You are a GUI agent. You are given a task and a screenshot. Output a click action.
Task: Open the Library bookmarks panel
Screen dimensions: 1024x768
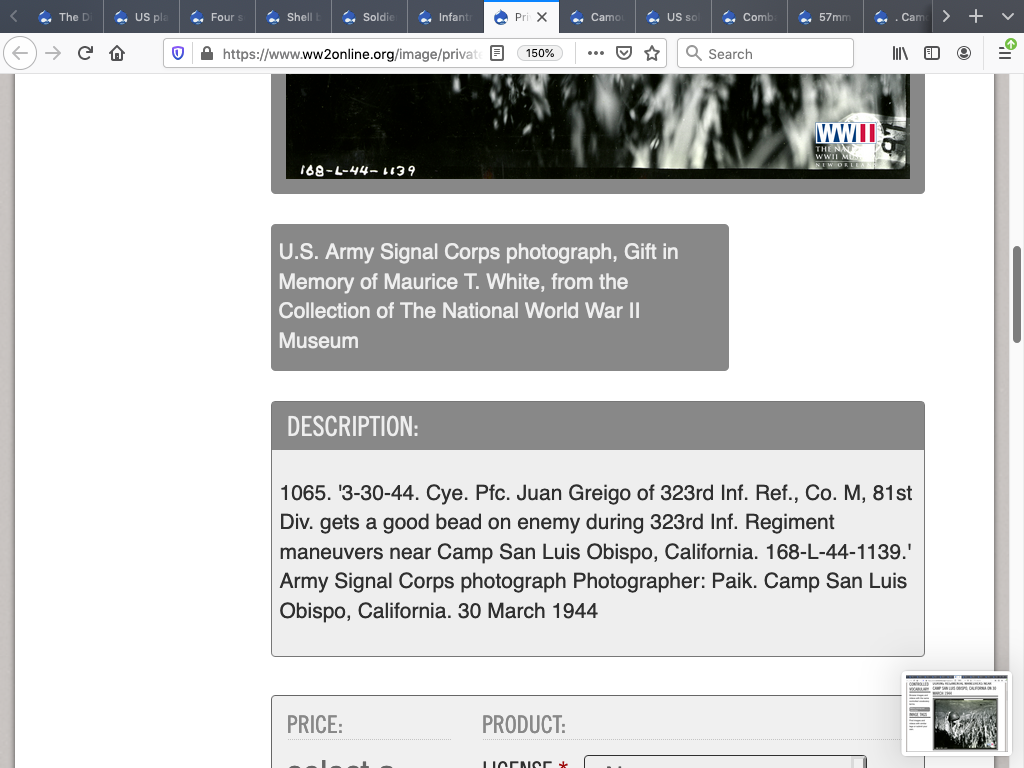coord(900,54)
